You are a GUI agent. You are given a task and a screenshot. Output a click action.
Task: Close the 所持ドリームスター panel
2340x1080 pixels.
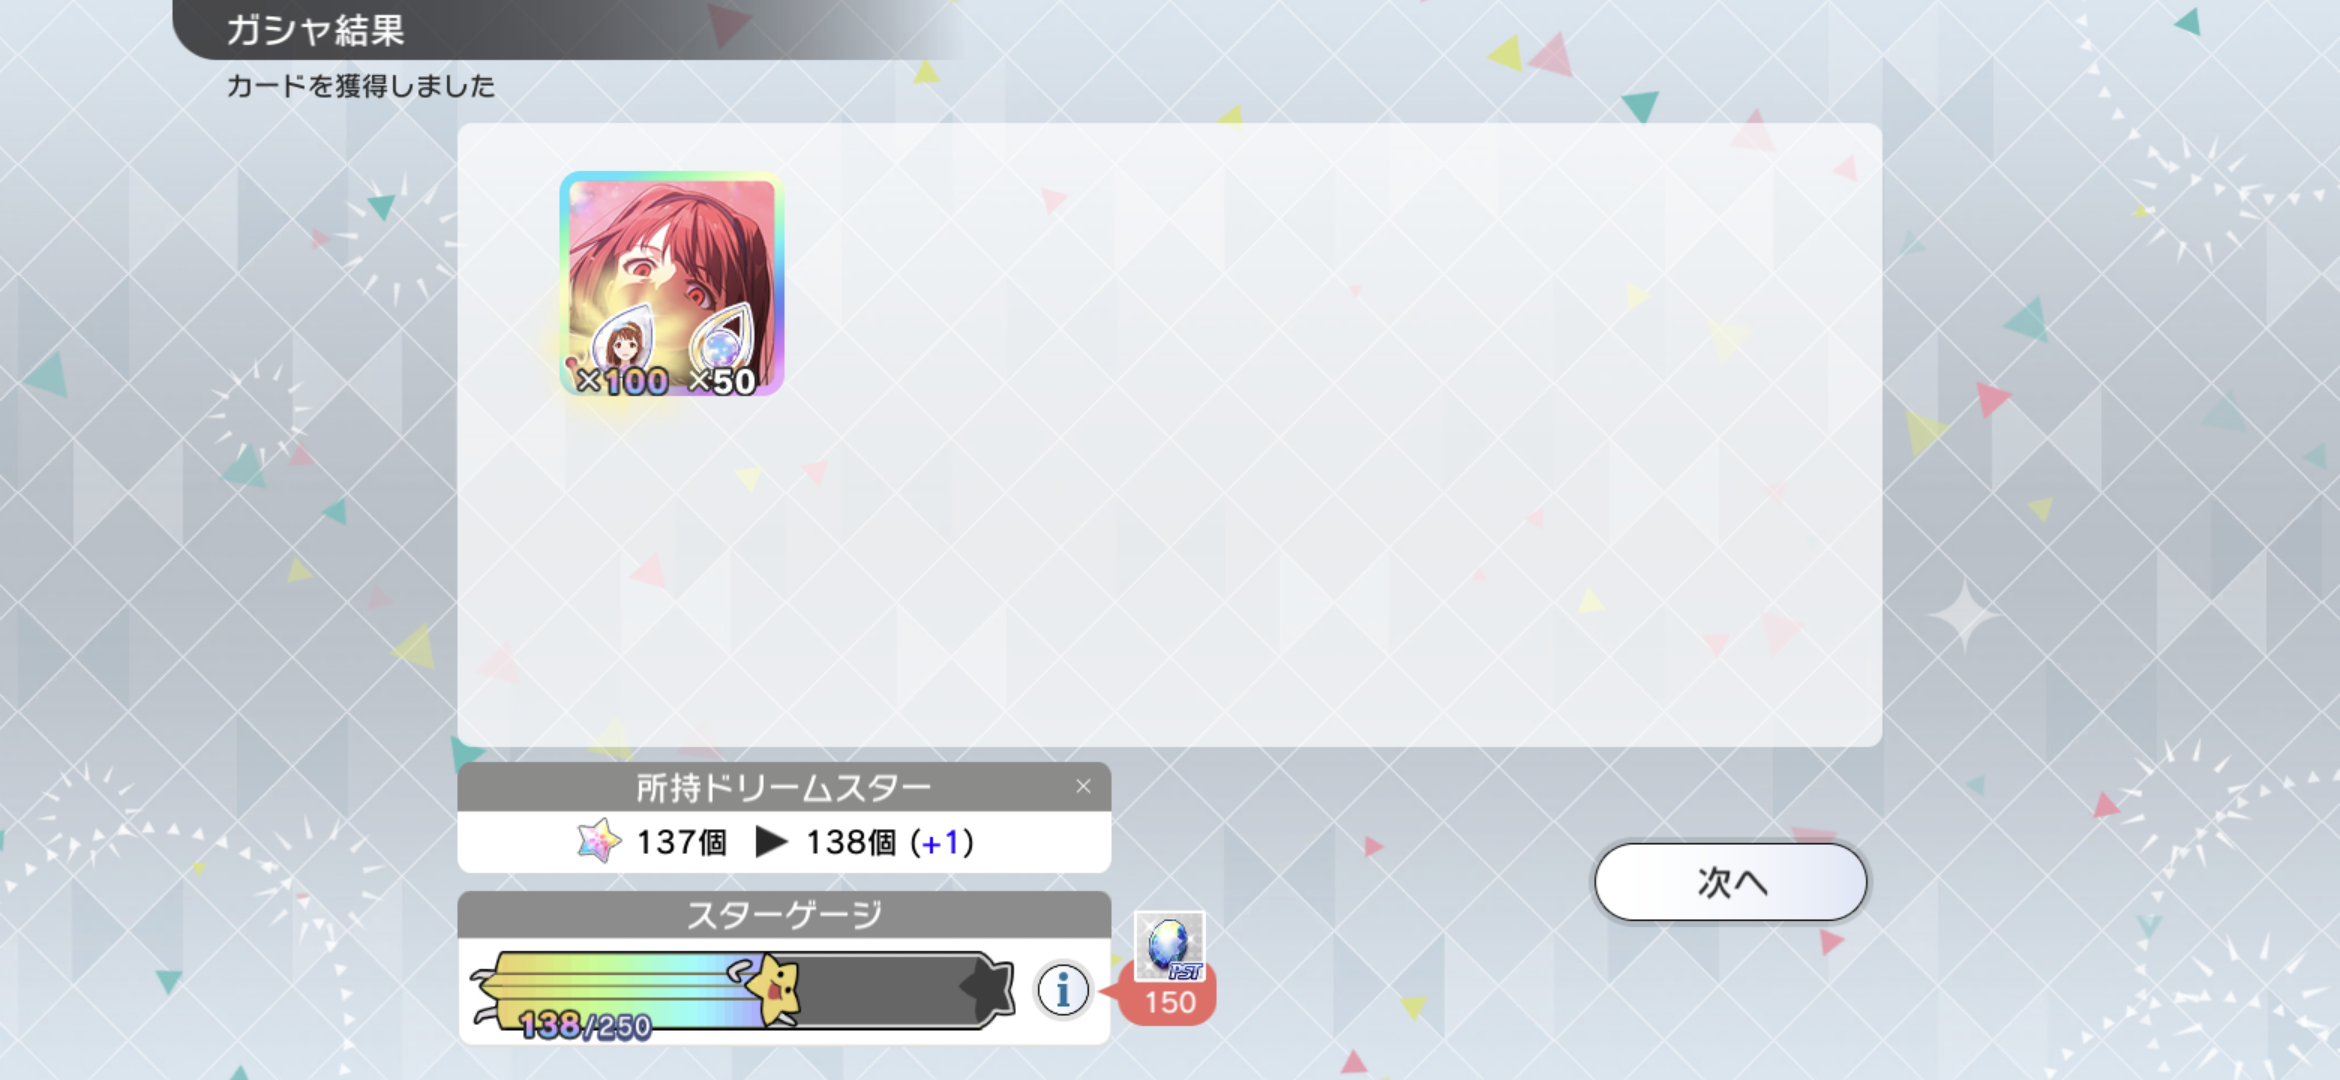(1083, 787)
